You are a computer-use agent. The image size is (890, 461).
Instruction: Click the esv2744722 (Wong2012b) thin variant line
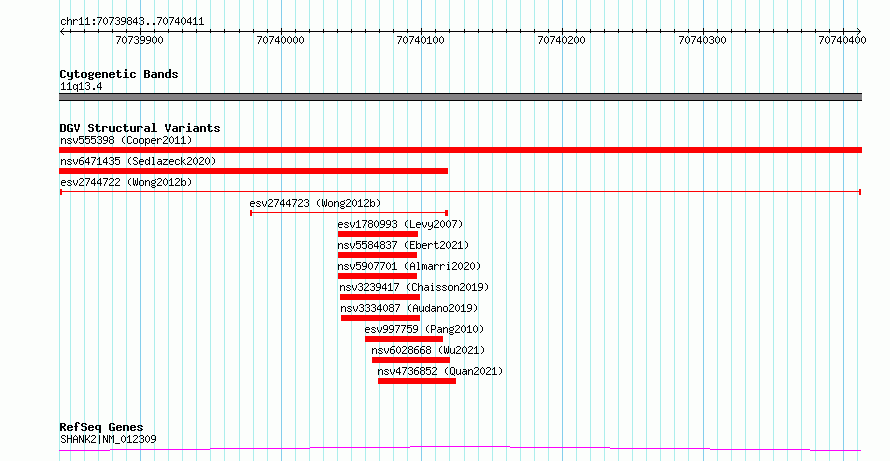point(460,192)
